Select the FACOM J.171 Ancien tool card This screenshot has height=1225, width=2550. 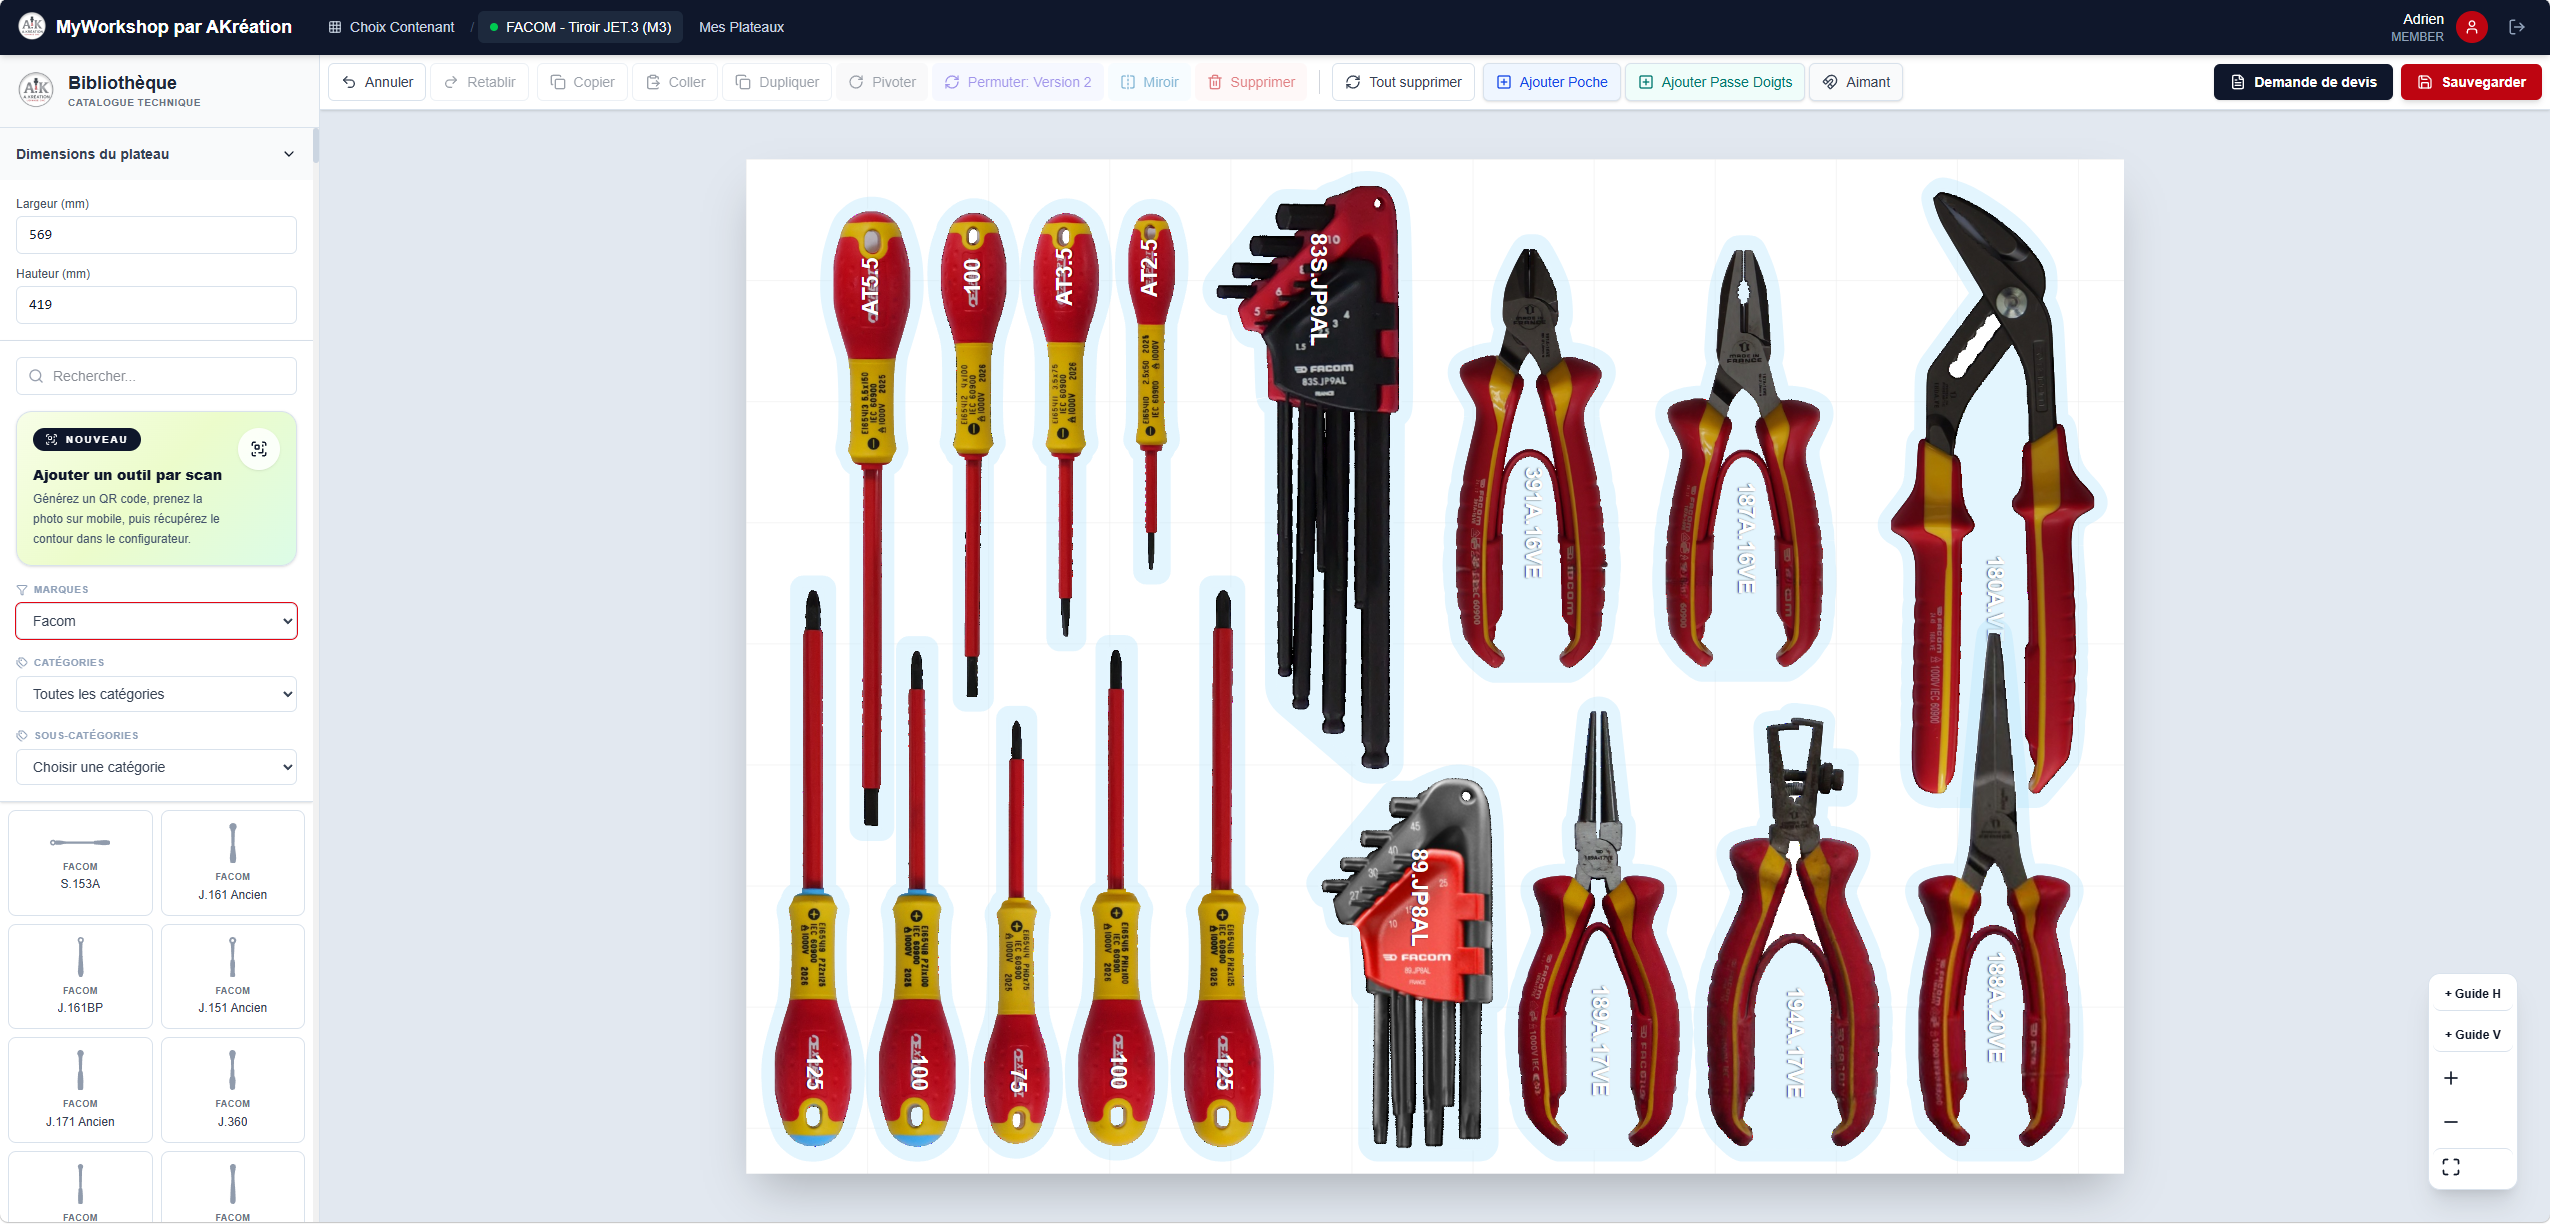[80, 1090]
